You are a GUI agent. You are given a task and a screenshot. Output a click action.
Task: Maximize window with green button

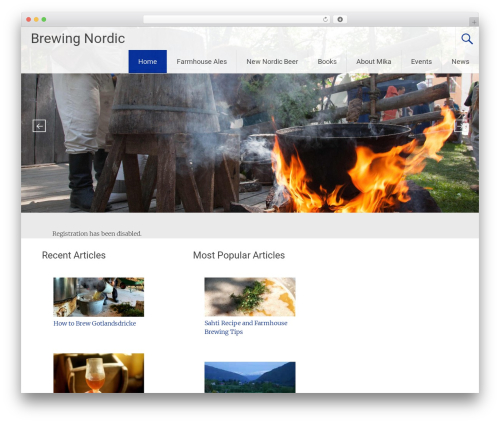point(44,20)
